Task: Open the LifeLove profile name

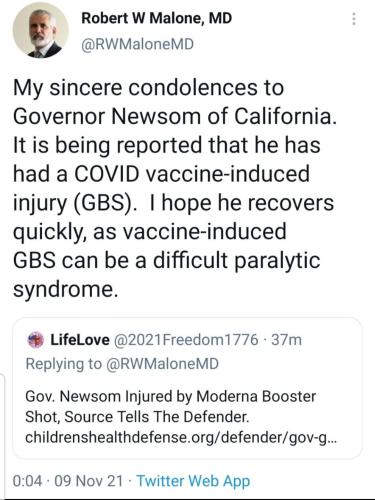Action: tap(80, 340)
